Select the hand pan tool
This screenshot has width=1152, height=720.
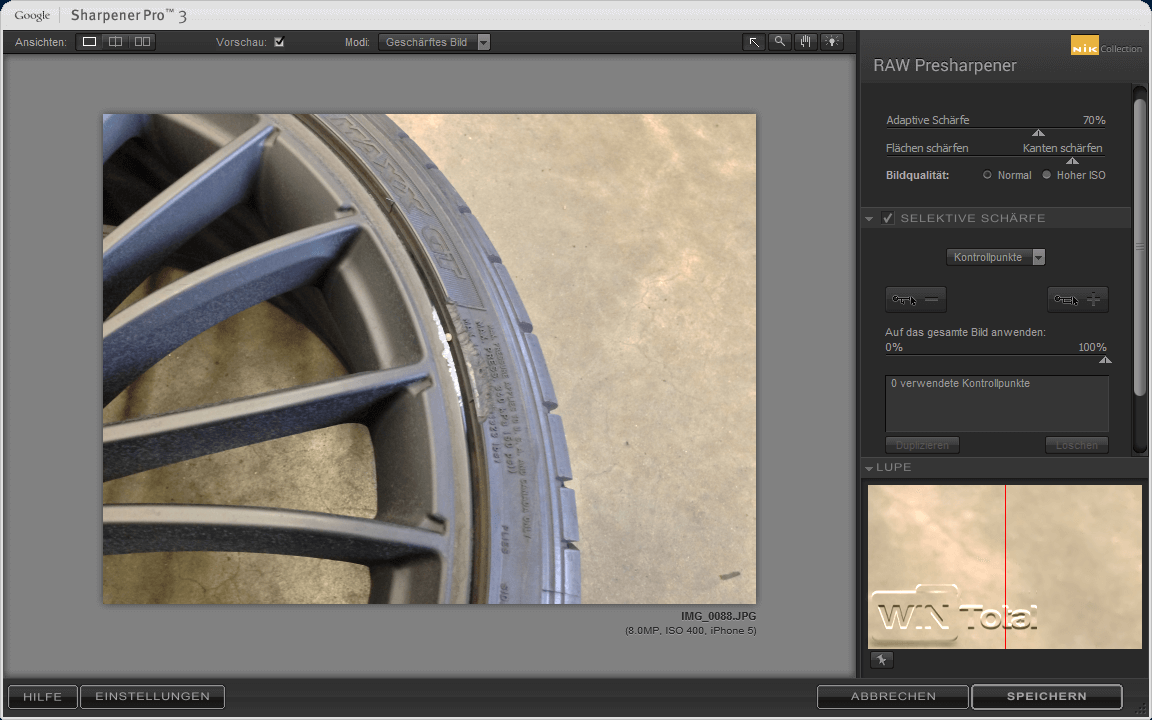[x=806, y=42]
